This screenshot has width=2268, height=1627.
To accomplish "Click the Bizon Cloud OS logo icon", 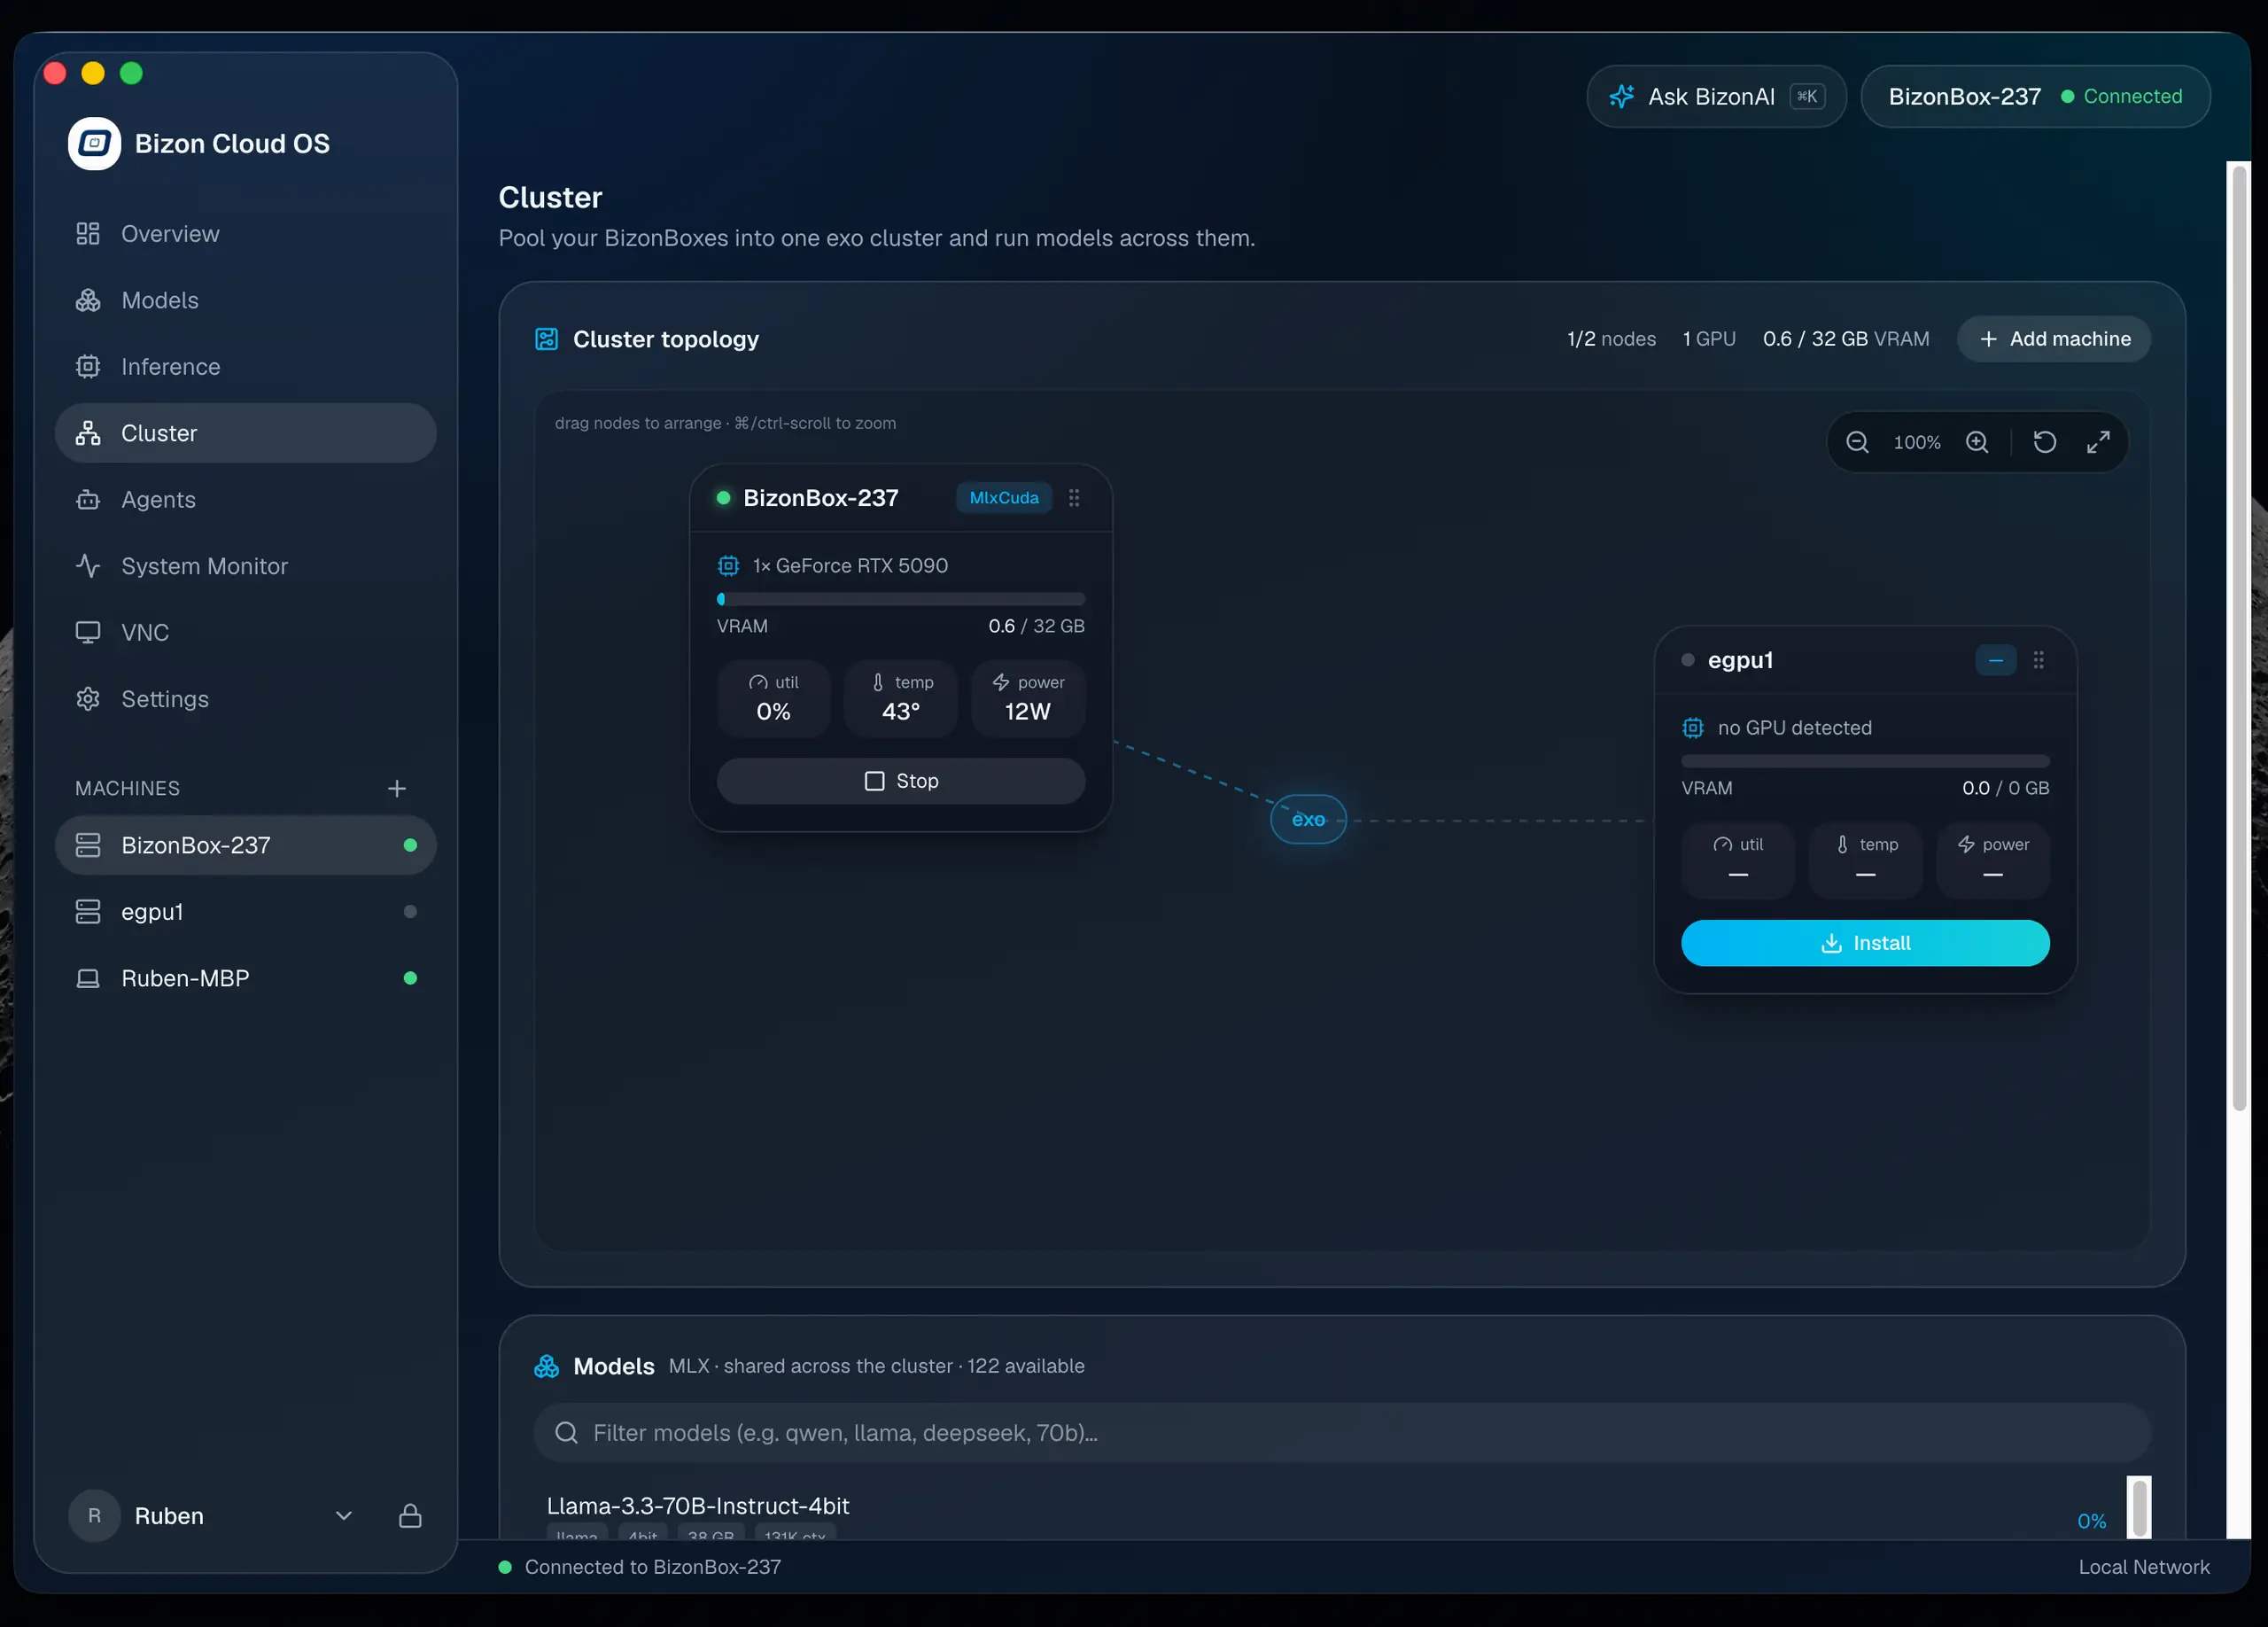I will coord(94,144).
